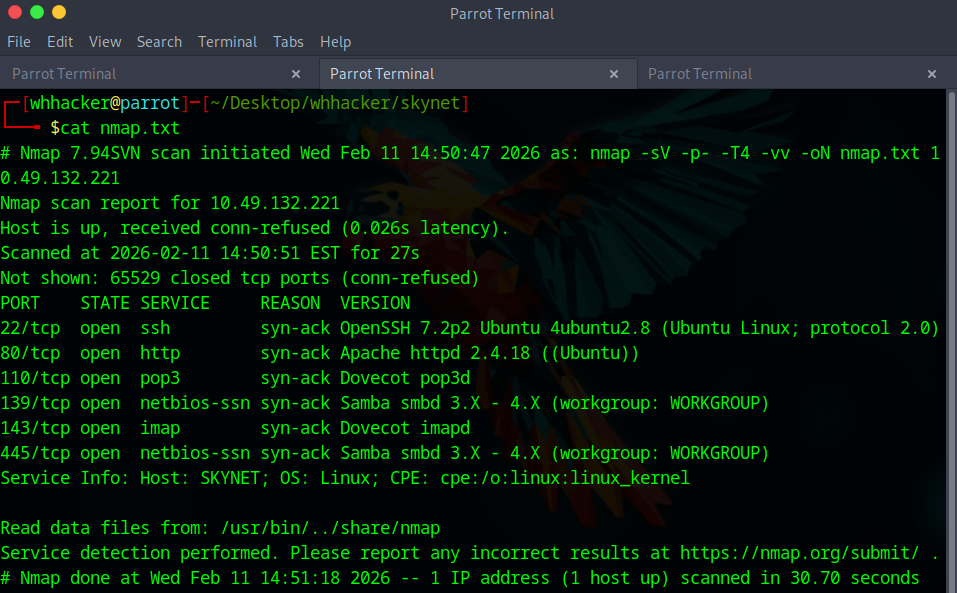Select the active middle Parrot Terminal tab
The height and width of the screenshot is (593, 957).
tap(478, 74)
